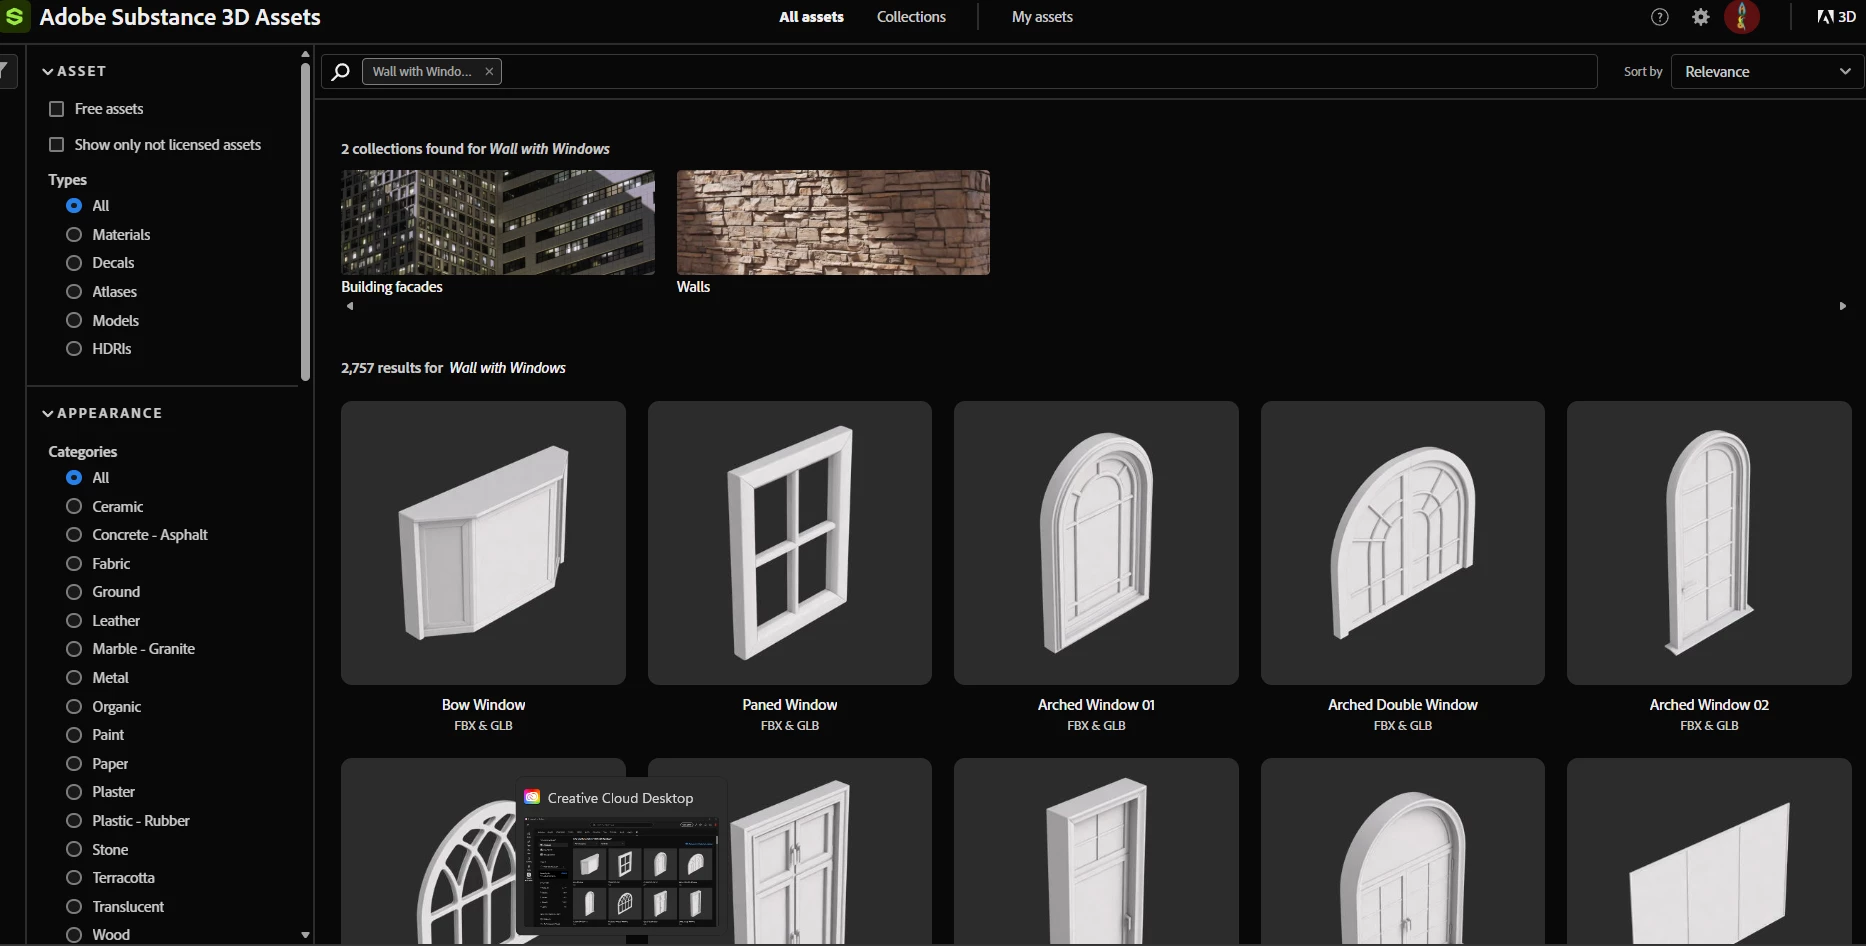Choose the Paper category

pos(74,764)
